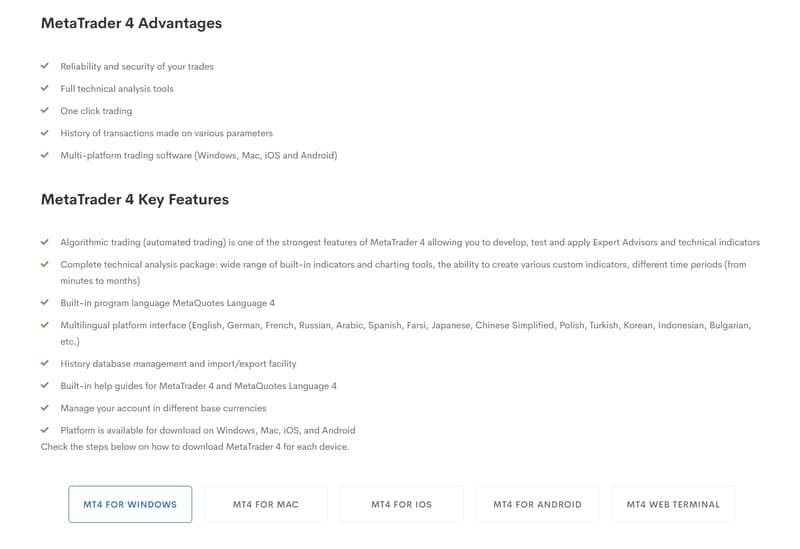Viewport: 800px width, 549px height.
Task: Click checkmark beside Complete technical analysis package
Action: pyautogui.click(x=45, y=264)
